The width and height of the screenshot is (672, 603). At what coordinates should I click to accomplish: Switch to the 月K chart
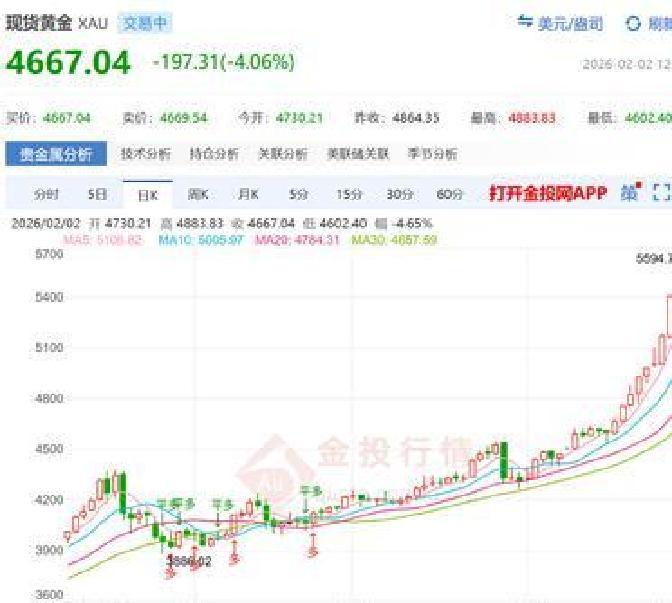pos(248,195)
